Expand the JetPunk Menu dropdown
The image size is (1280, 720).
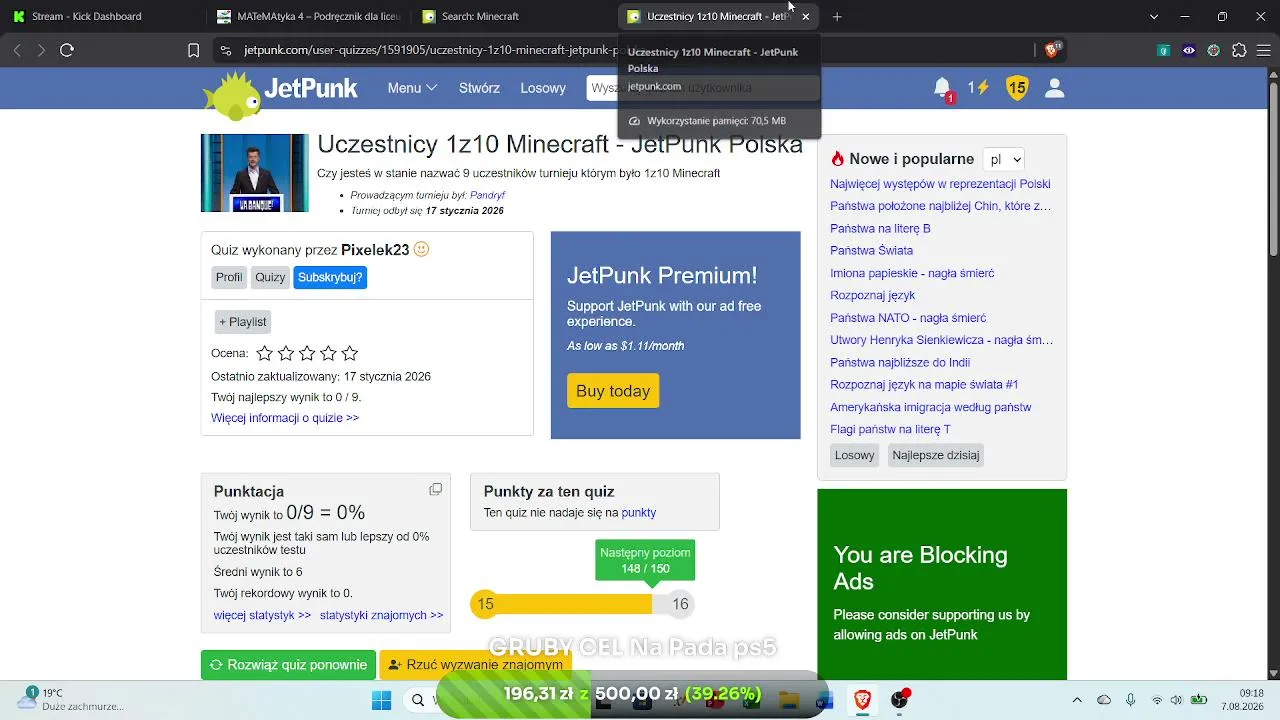click(412, 88)
